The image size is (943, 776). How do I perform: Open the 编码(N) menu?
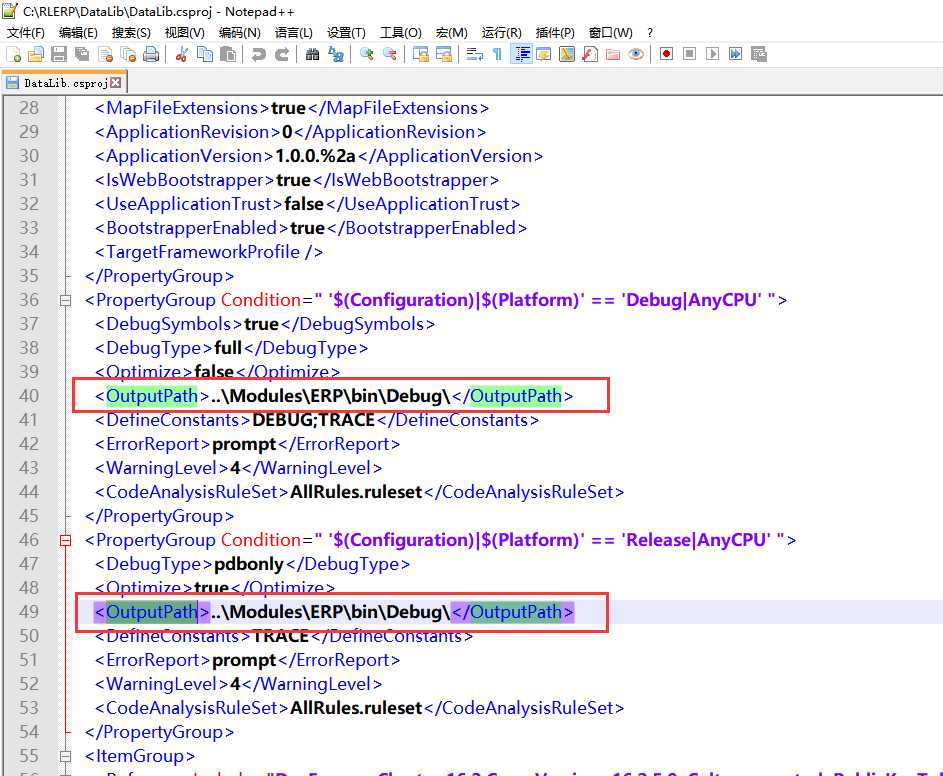[x=239, y=32]
